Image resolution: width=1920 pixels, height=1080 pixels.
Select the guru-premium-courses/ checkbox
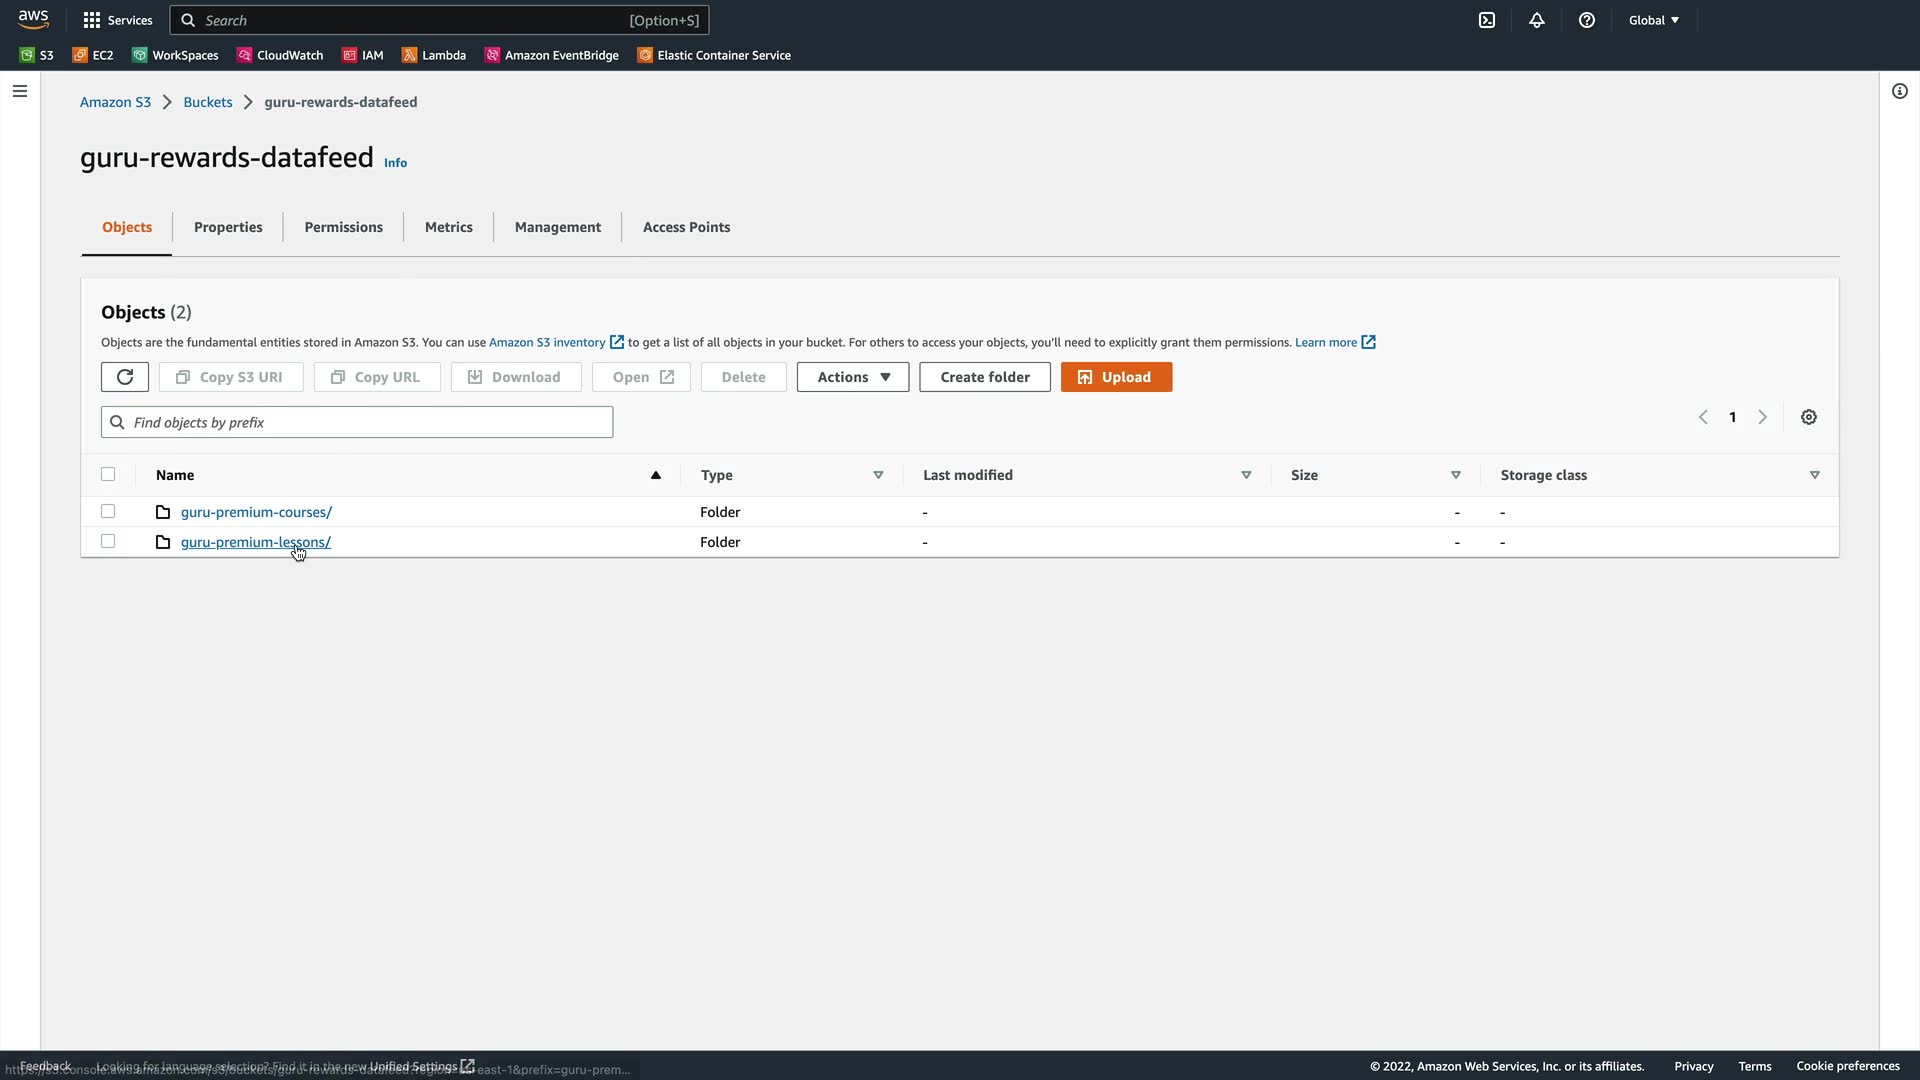[x=108, y=512]
